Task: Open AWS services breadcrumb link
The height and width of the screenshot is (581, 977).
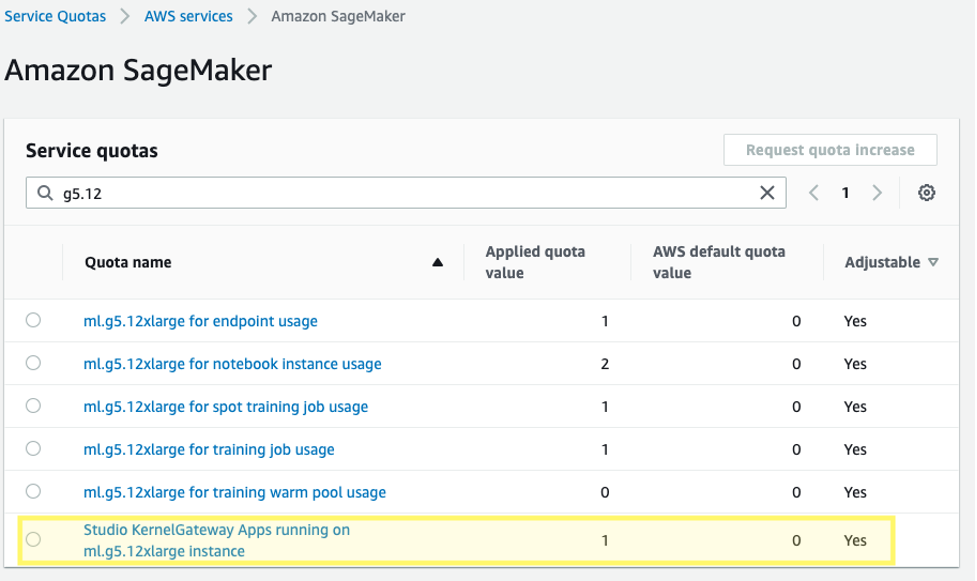Action: pos(188,16)
